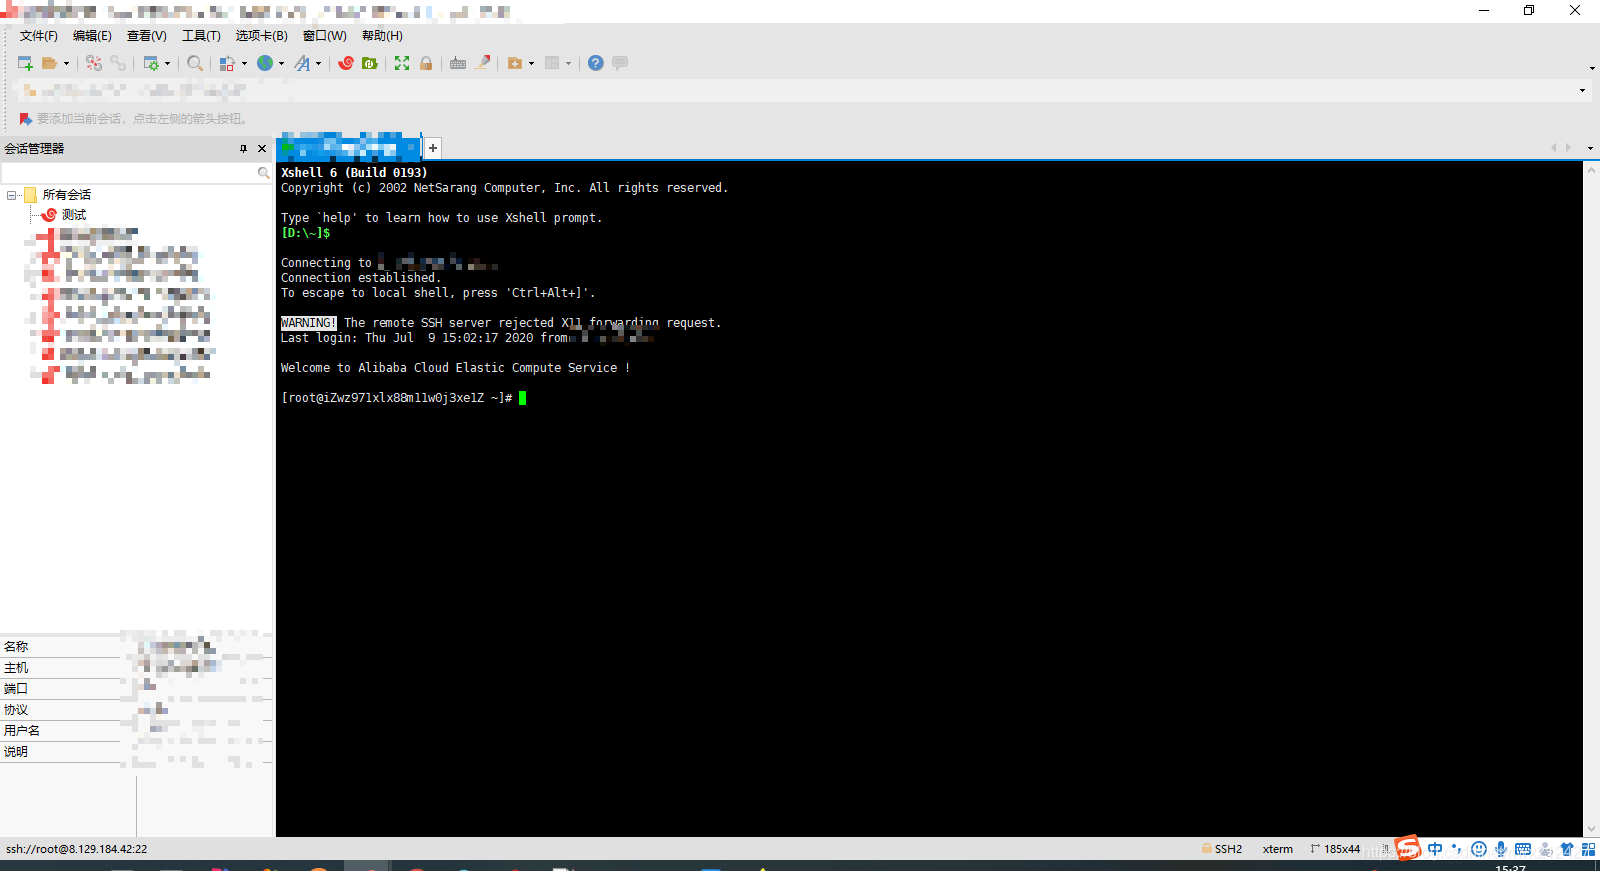Viewport: 1600px width, 871px height.
Task: Expand the color scheme dropdown arrow
Action: pos(244,63)
